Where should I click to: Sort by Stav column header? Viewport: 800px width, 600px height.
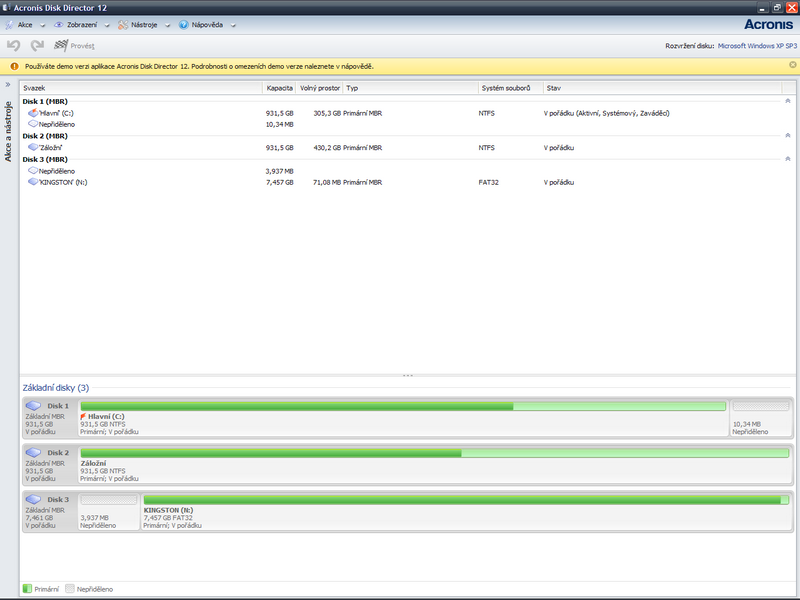click(662, 88)
